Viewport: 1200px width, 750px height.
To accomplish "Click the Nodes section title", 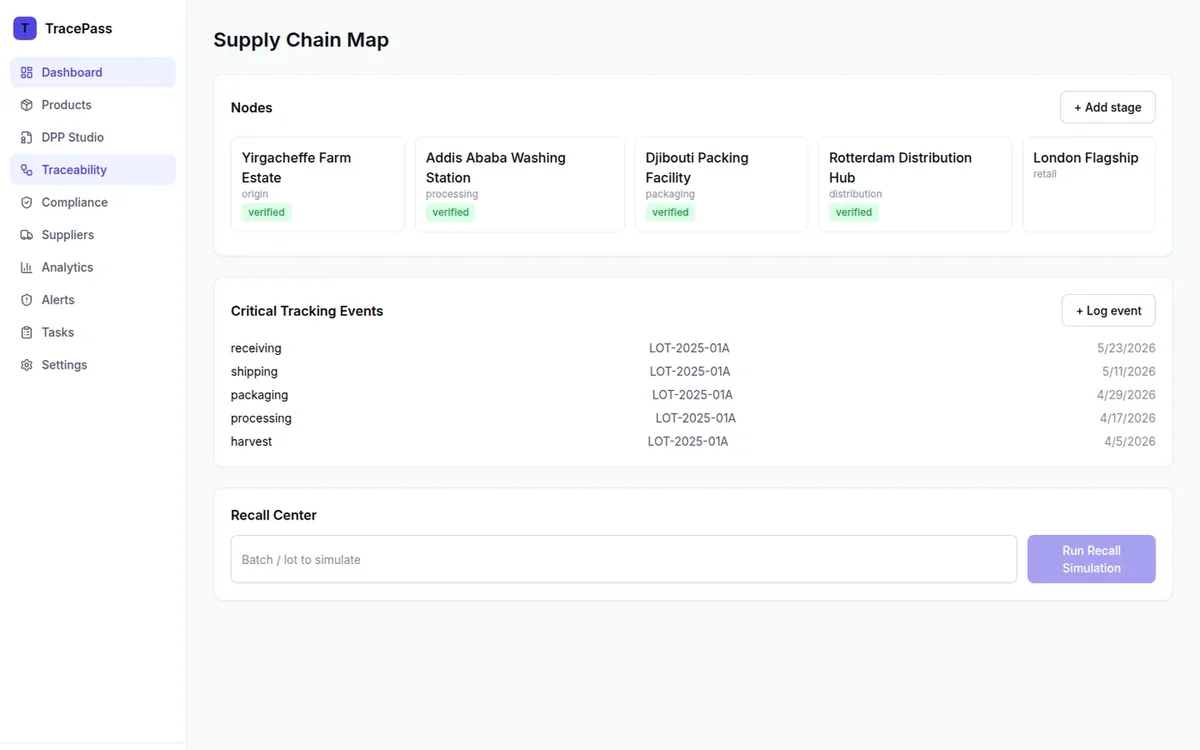I will 252,108.
